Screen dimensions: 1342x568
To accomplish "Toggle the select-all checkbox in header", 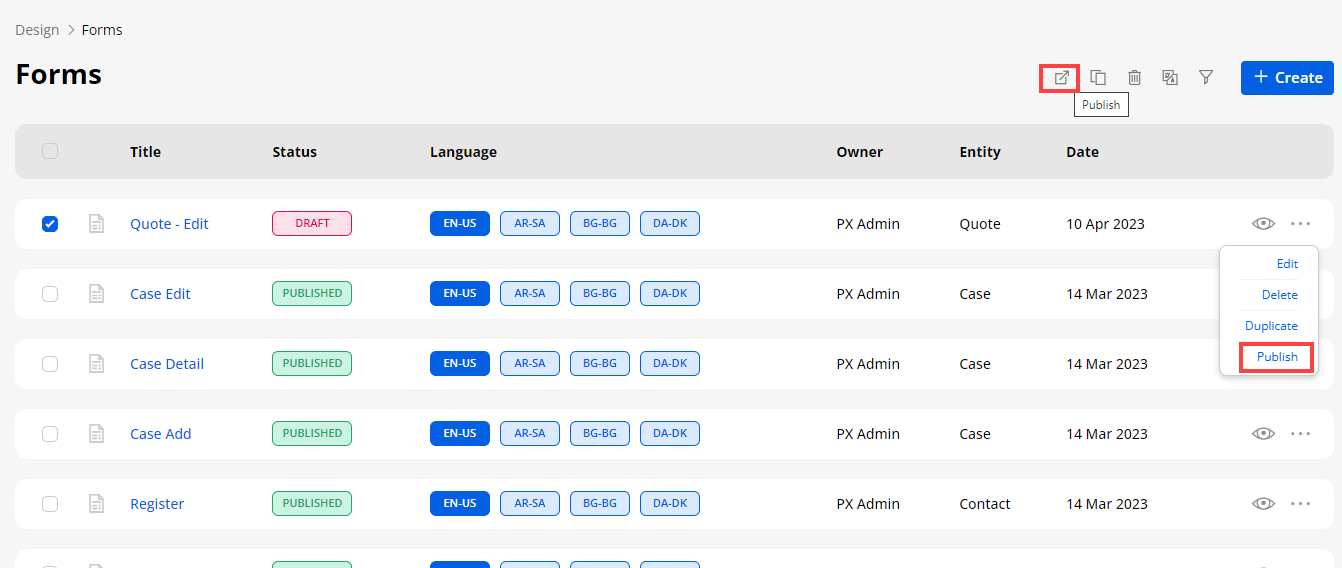I will pos(50,152).
